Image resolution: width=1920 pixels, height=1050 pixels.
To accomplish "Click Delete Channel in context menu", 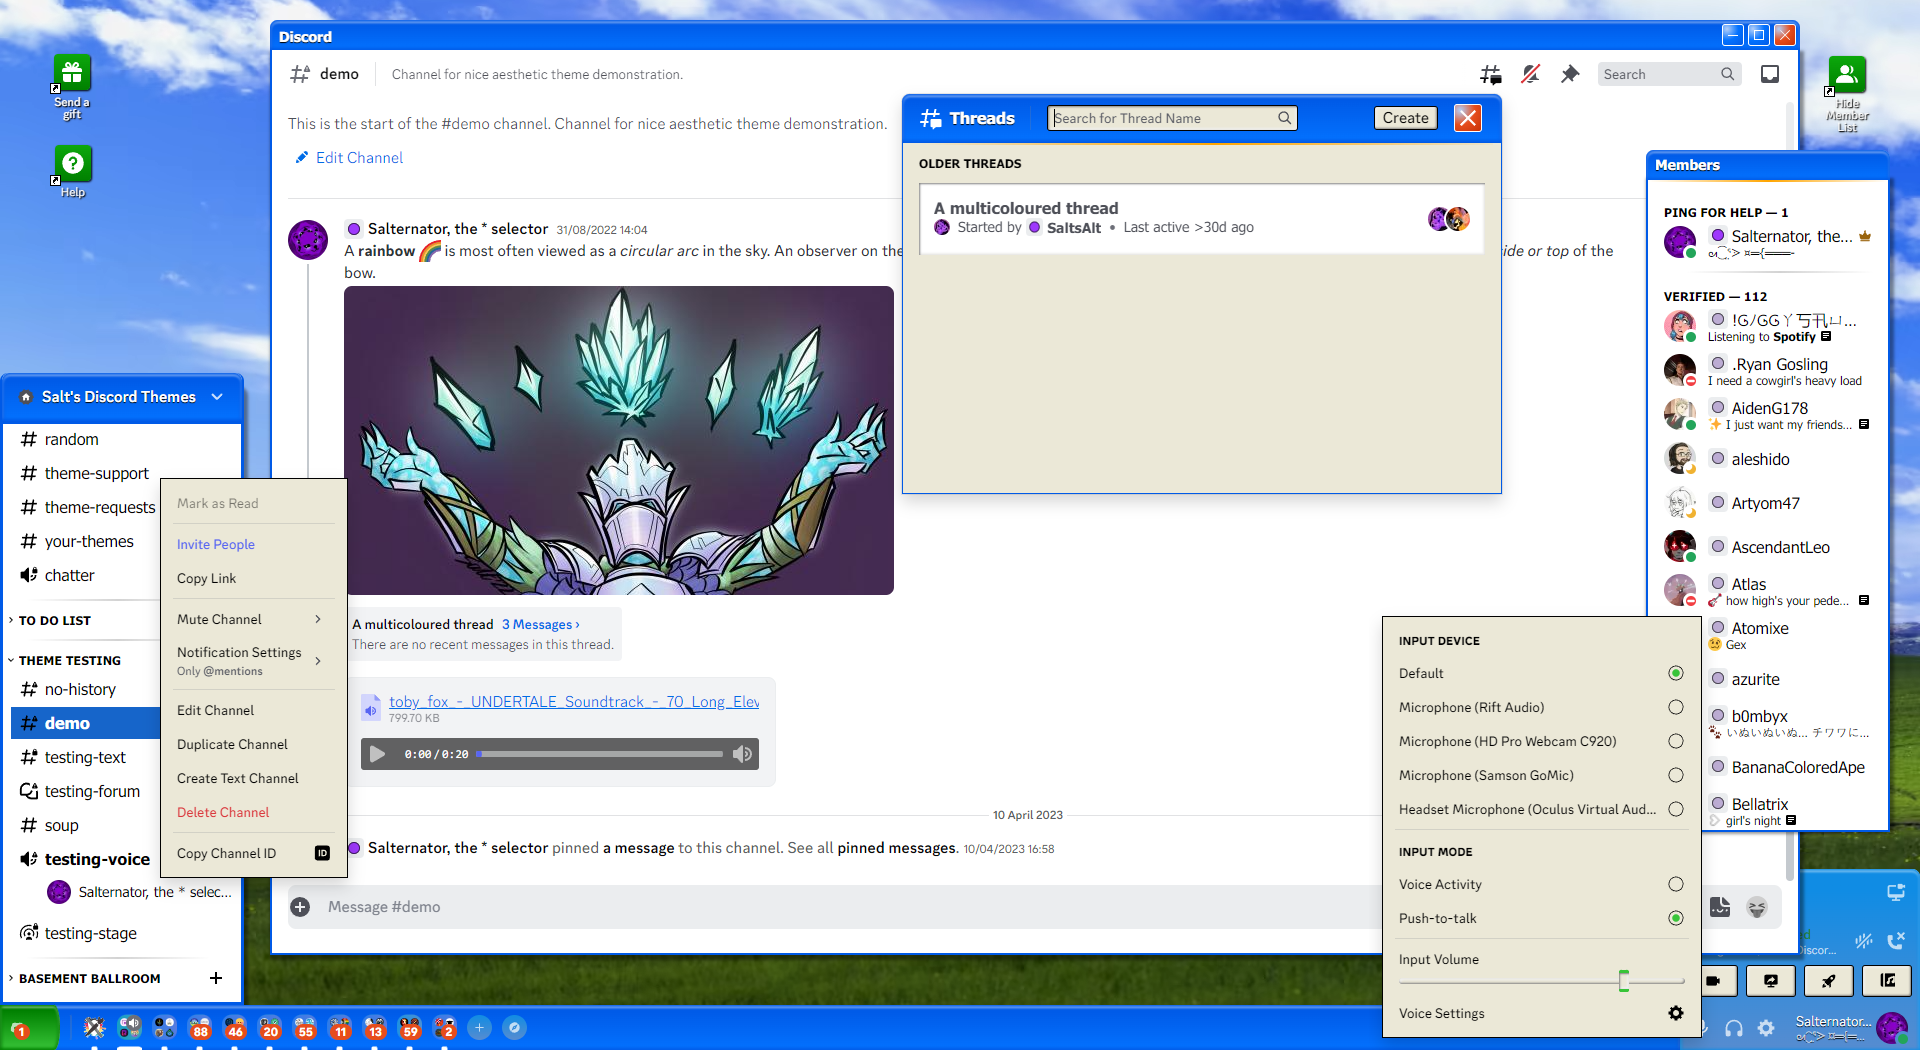I will (250, 812).
